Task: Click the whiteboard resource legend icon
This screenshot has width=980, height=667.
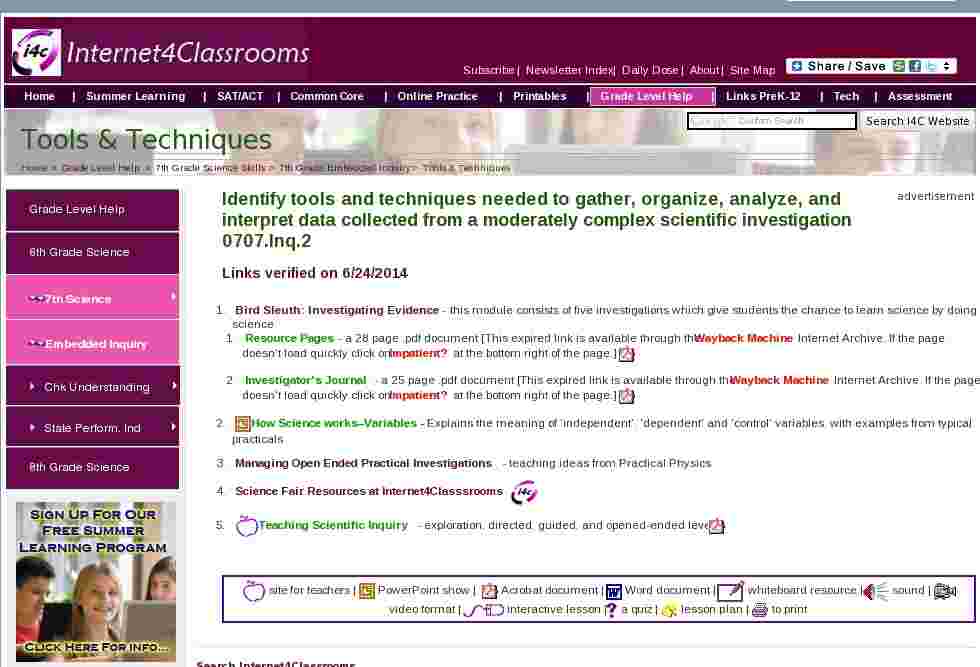Action: click(x=730, y=591)
